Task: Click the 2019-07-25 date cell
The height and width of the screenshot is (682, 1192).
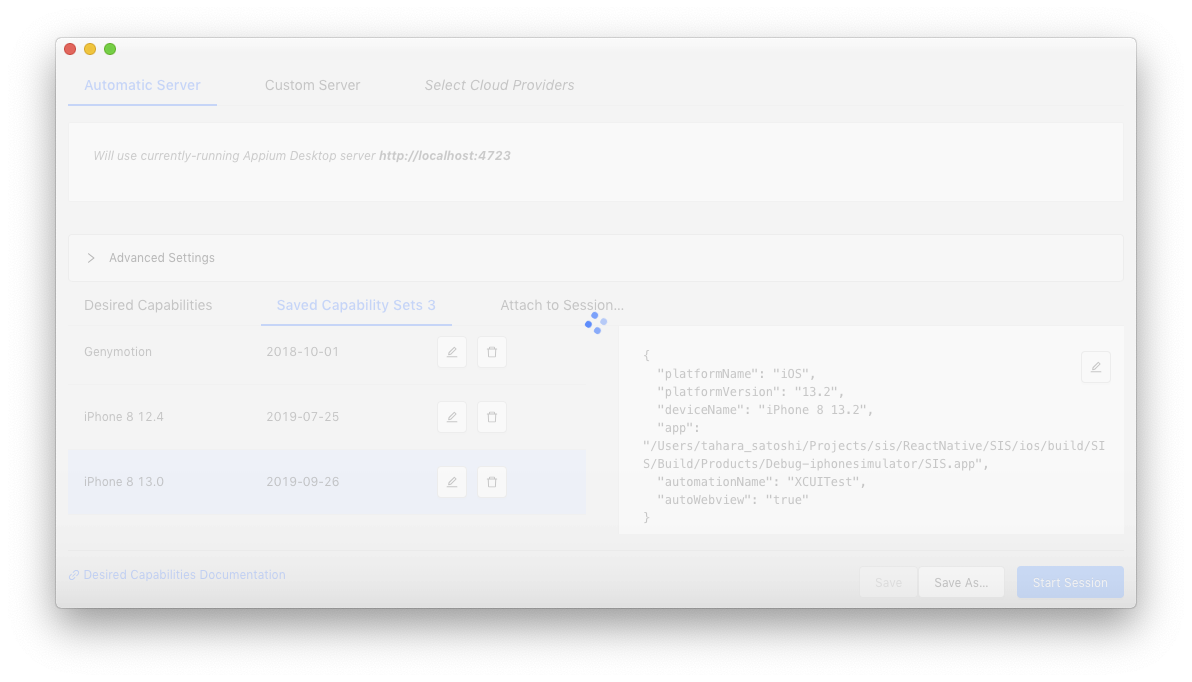Action: coord(303,417)
